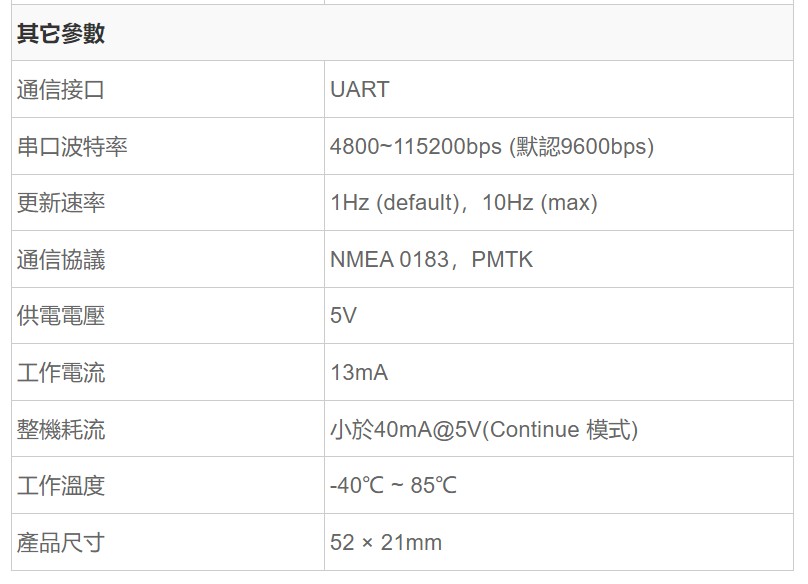Click the 小於40mA@5V consumption value
808x584 pixels.
click(484, 429)
